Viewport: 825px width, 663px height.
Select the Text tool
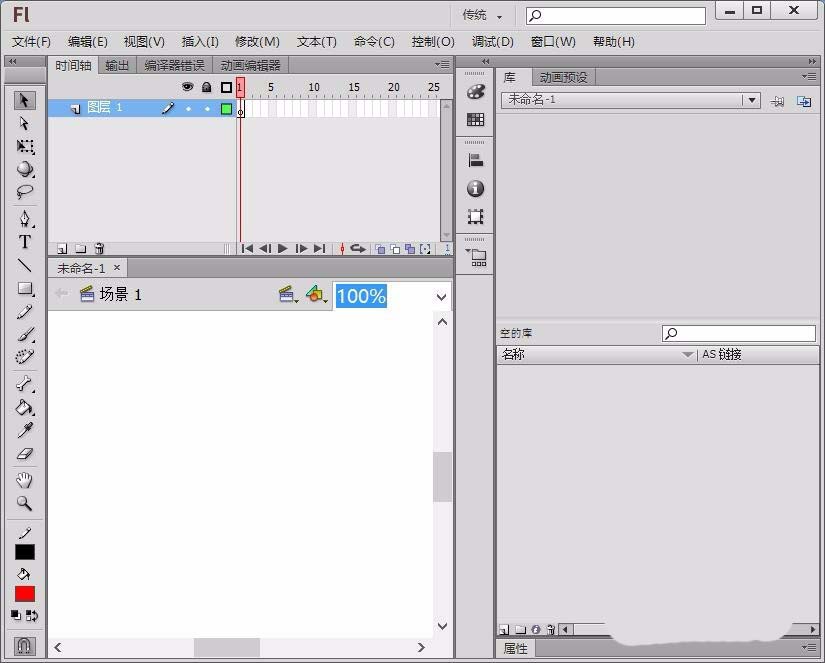[x=23, y=242]
